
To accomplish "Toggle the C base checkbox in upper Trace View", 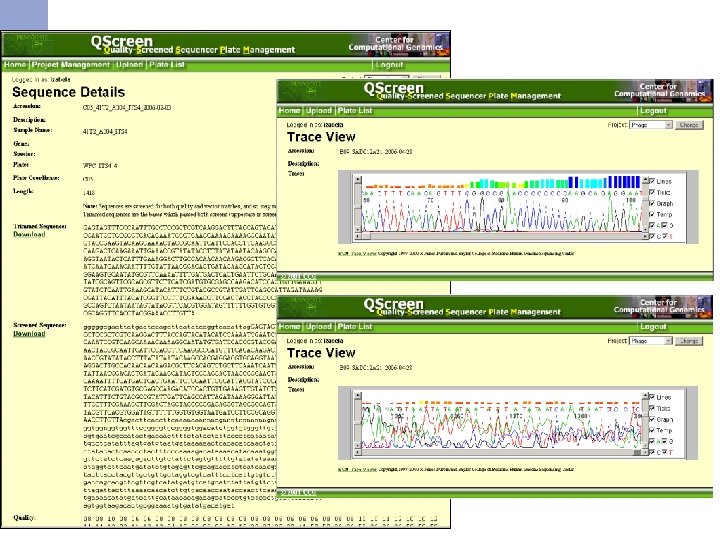I will click(652, 236).
